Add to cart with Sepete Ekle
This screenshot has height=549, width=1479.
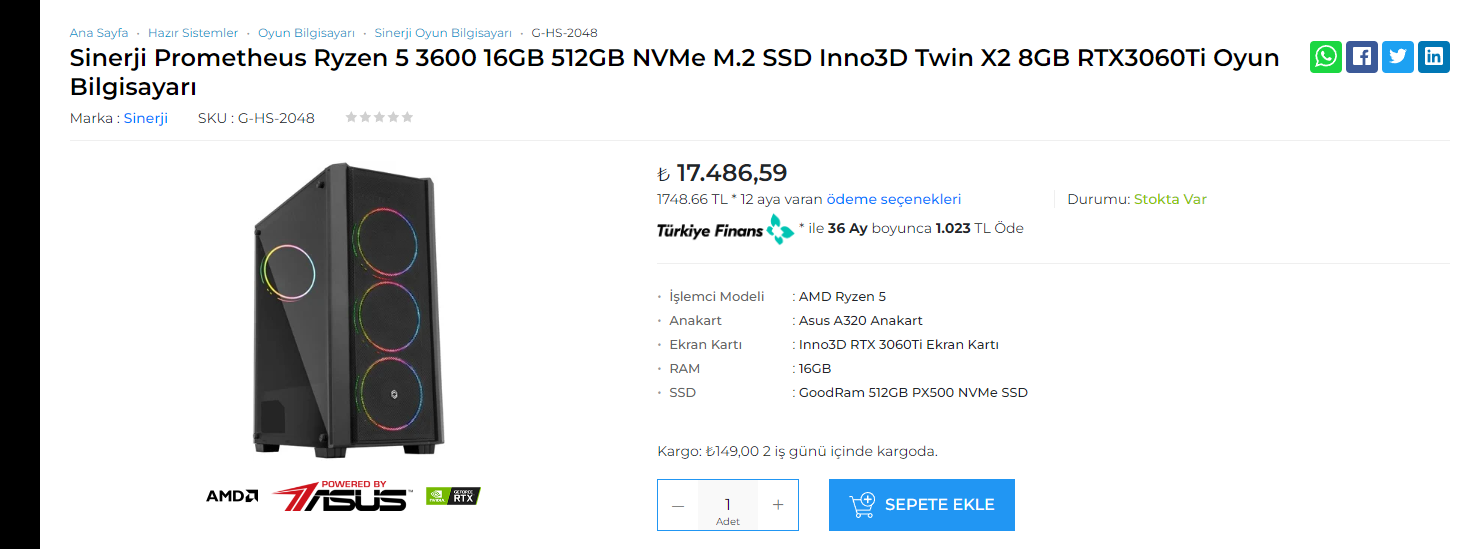click(x=921, y=505)
